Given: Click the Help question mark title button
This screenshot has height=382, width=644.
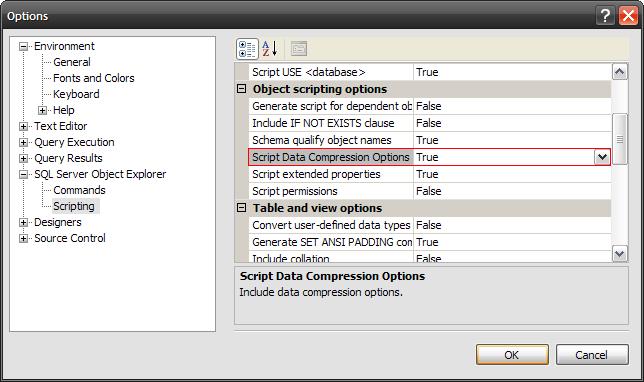Looking at the screenshot, I should [x=605, y=16].
